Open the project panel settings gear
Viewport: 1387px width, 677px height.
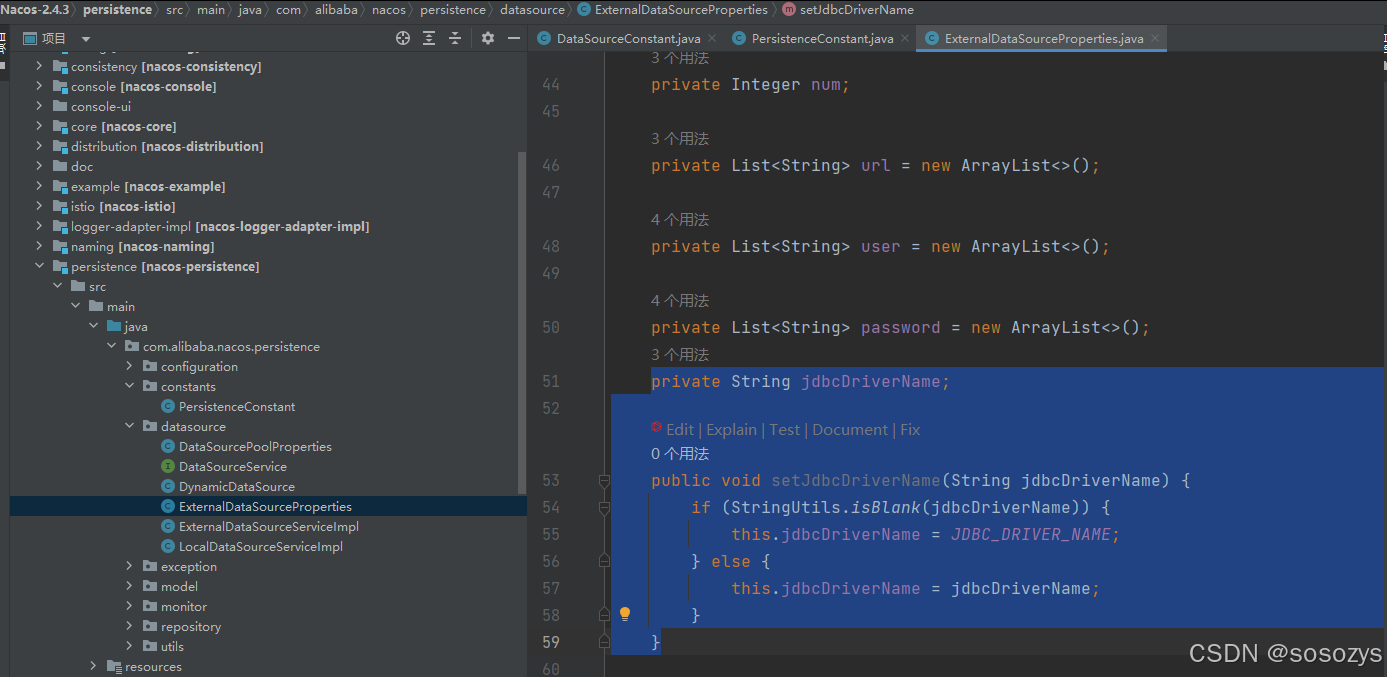tap(488, 38)
